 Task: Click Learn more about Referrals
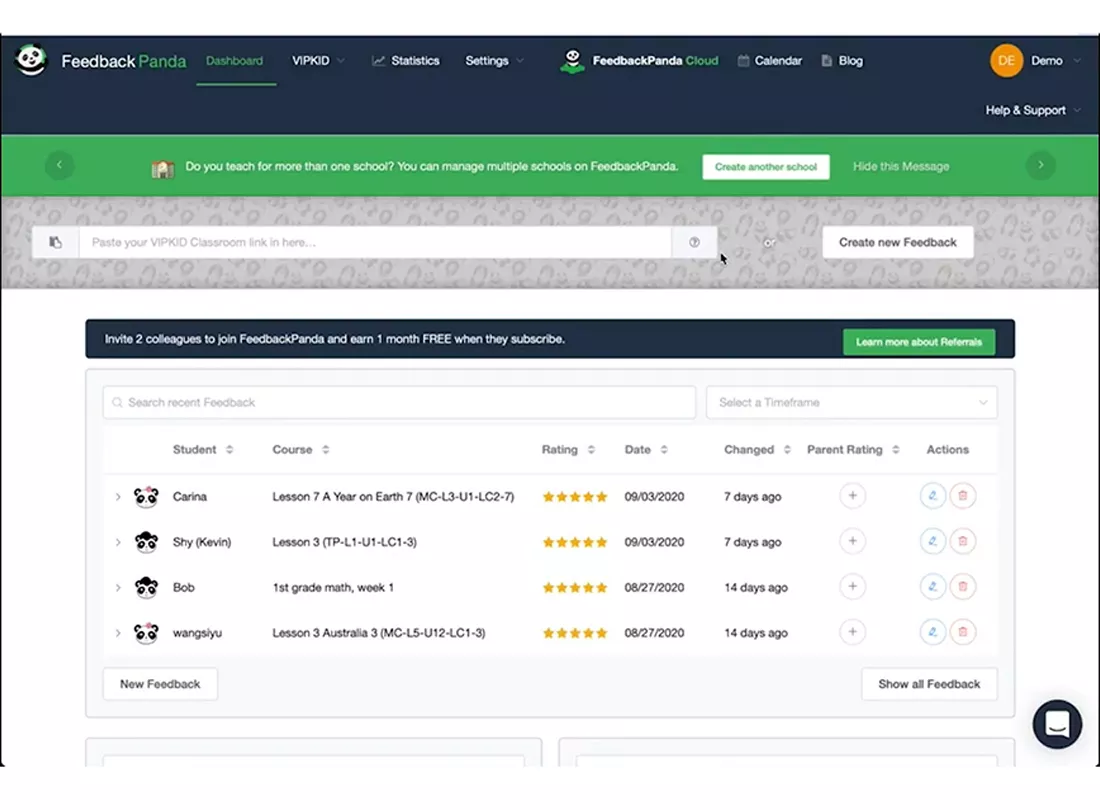coord(918,342)
